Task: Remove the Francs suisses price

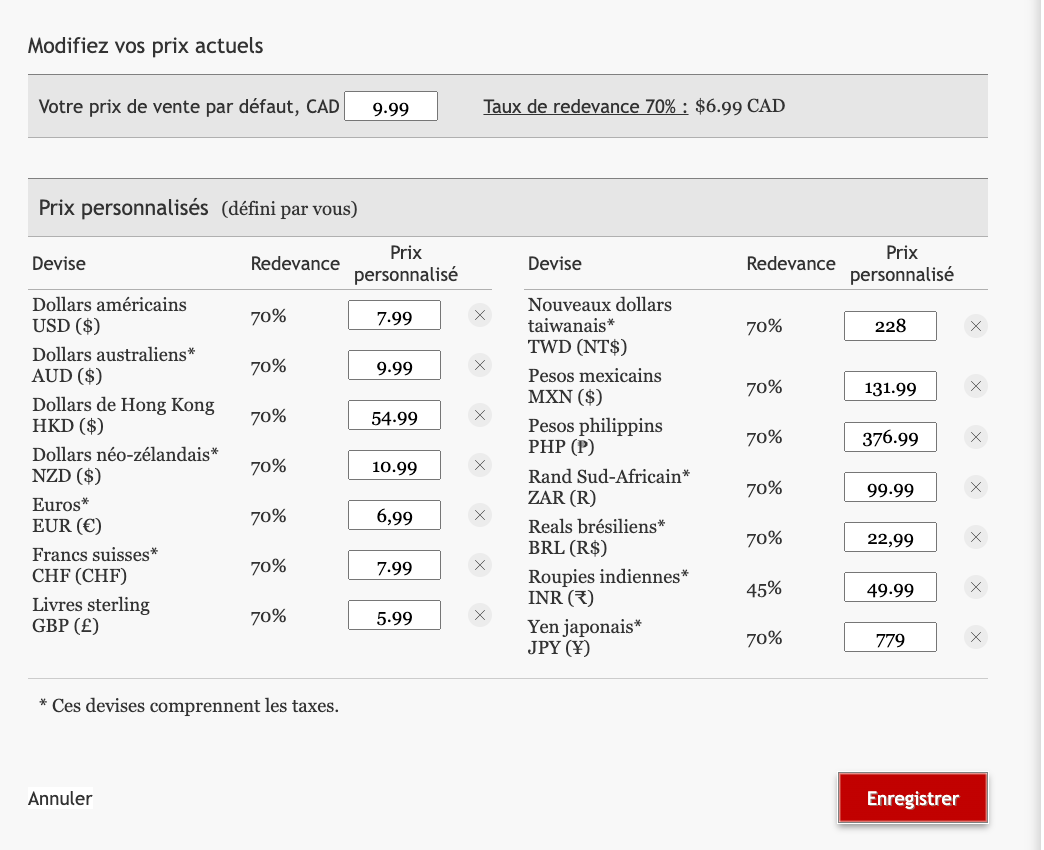Action: (479, 565)
